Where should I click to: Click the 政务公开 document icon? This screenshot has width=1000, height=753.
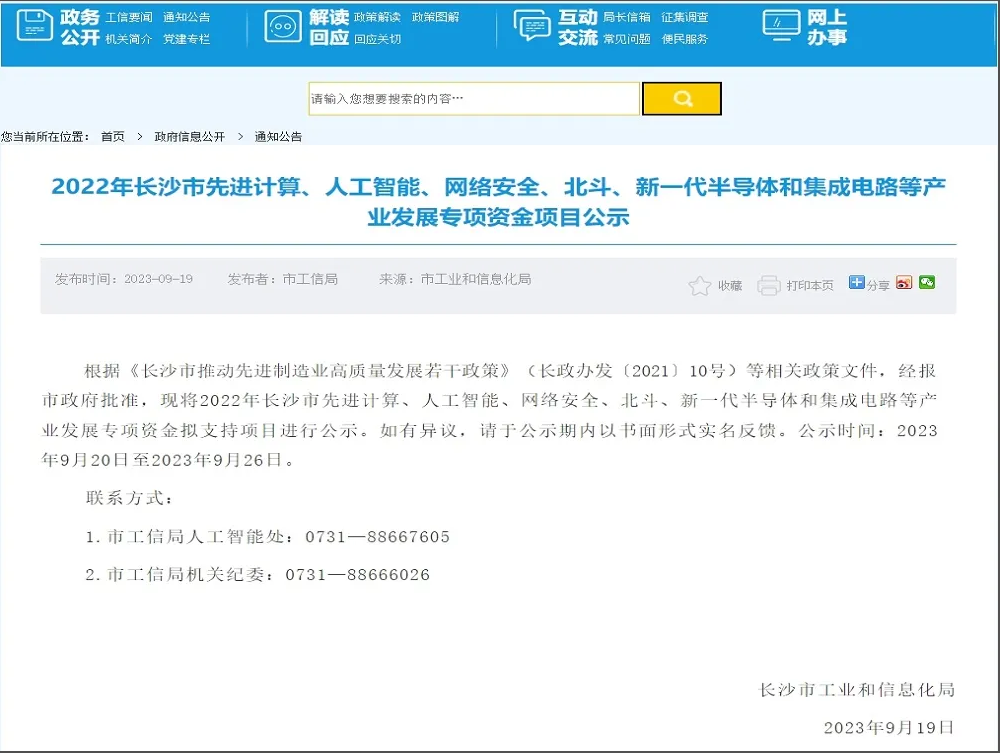click(x=36, y=27)
